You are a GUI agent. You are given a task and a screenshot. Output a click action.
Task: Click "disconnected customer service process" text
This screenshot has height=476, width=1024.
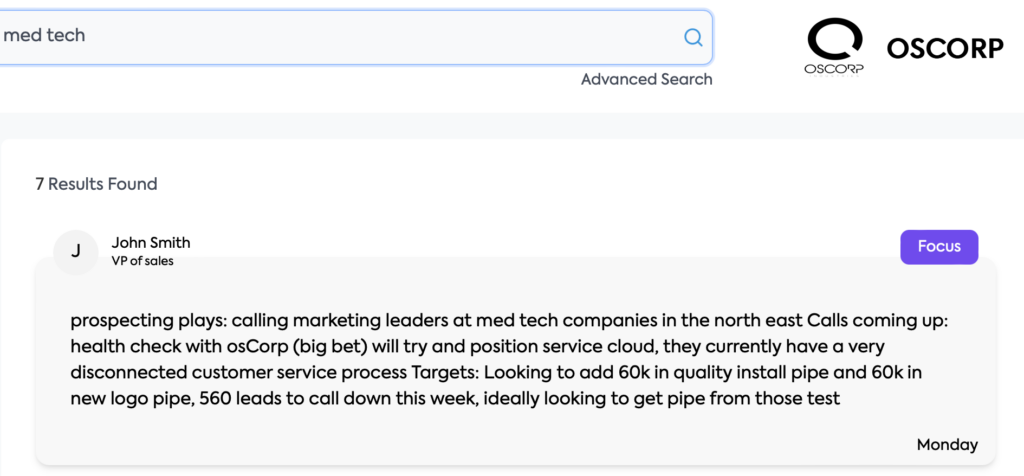coord(239,373)
